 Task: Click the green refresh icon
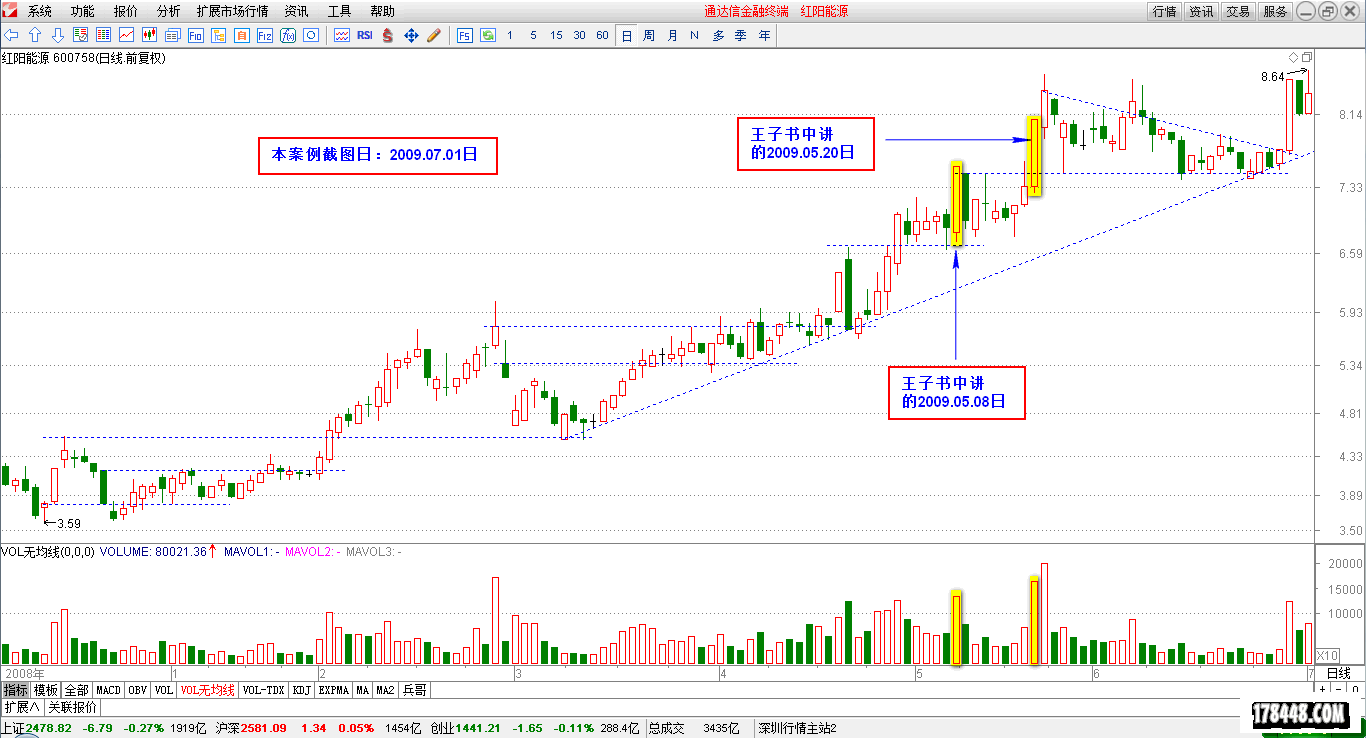pos(488,35)
